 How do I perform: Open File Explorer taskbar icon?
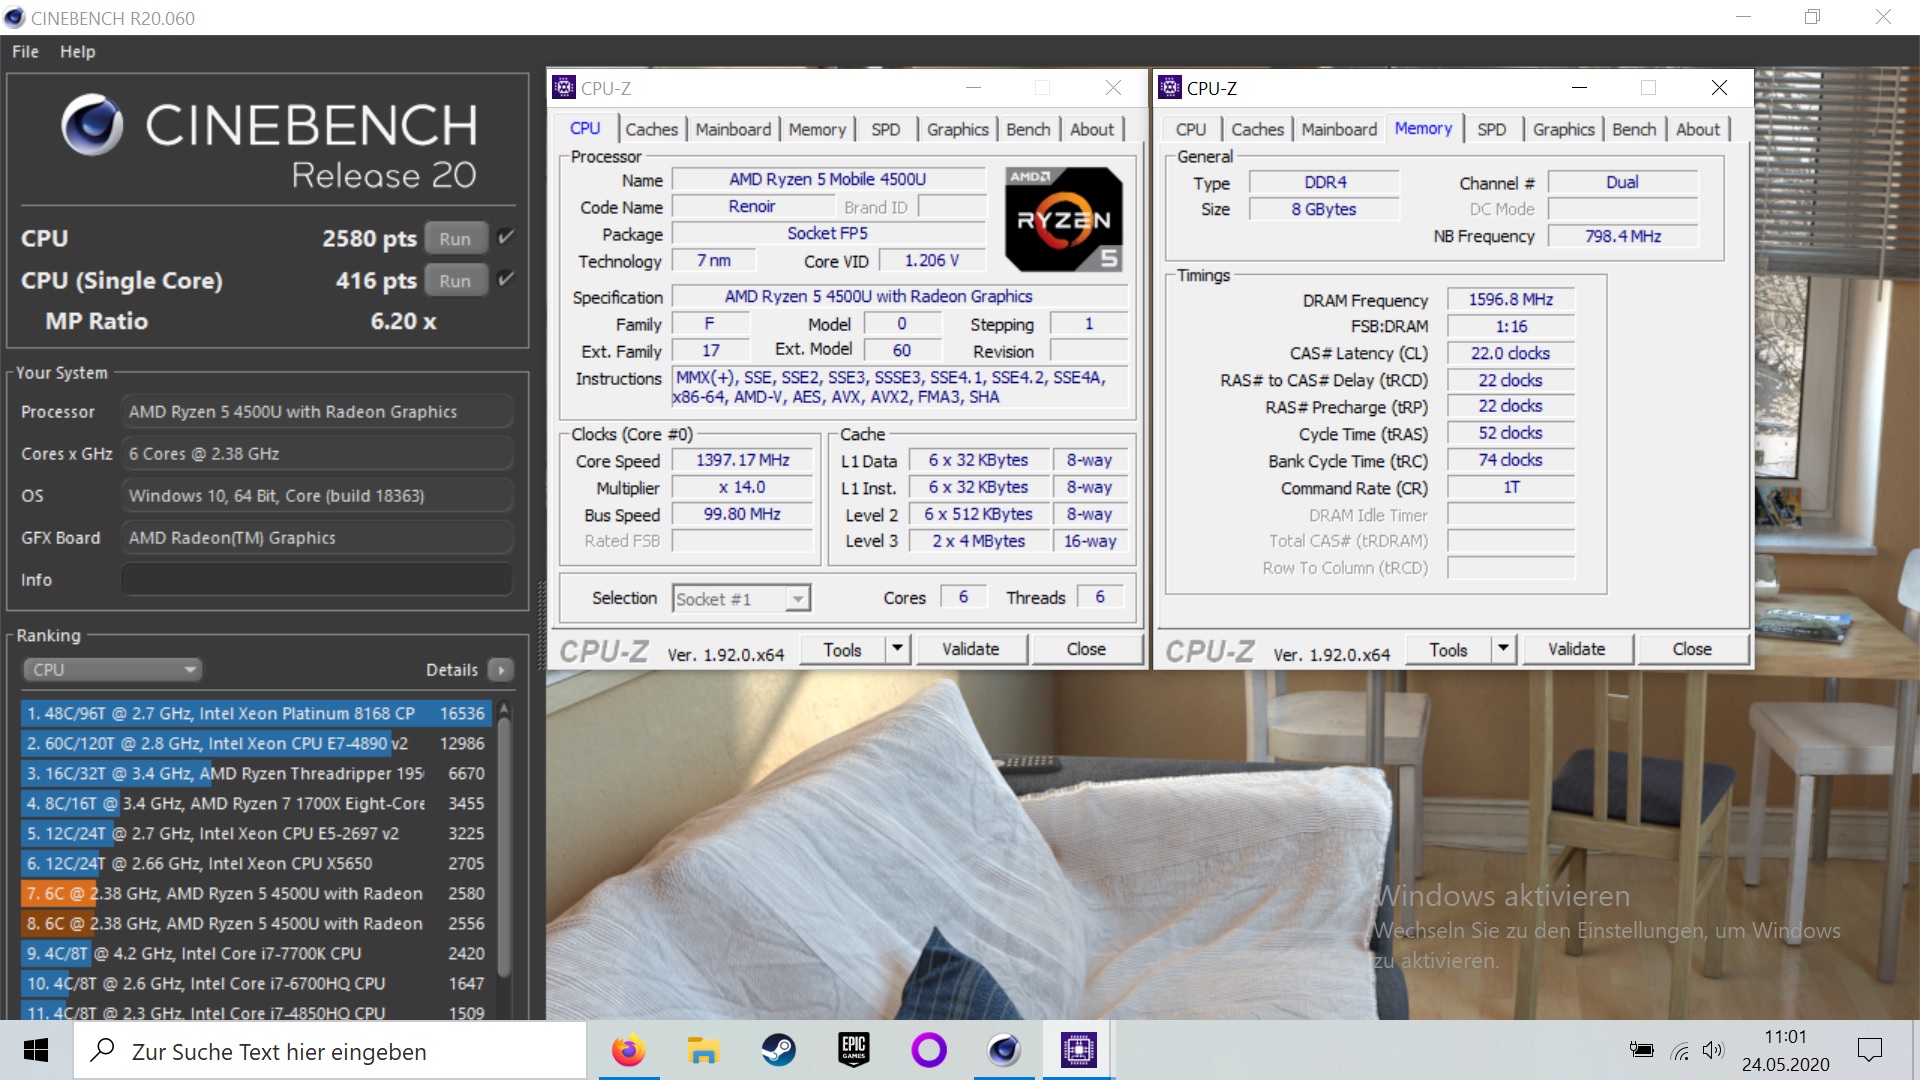(703, 1050)
